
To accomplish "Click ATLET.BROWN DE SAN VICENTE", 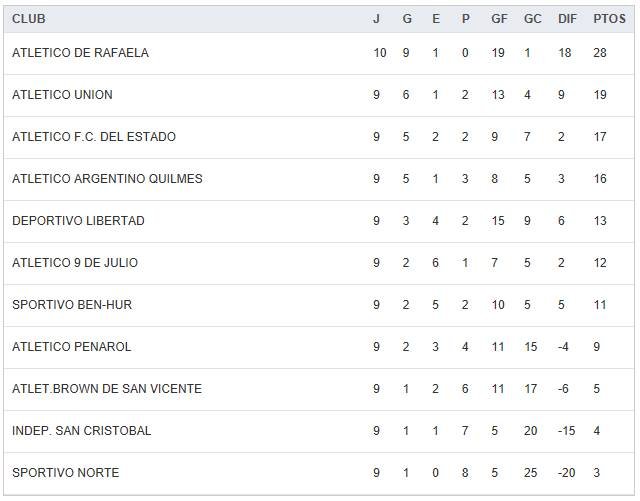I will [107, 389].
